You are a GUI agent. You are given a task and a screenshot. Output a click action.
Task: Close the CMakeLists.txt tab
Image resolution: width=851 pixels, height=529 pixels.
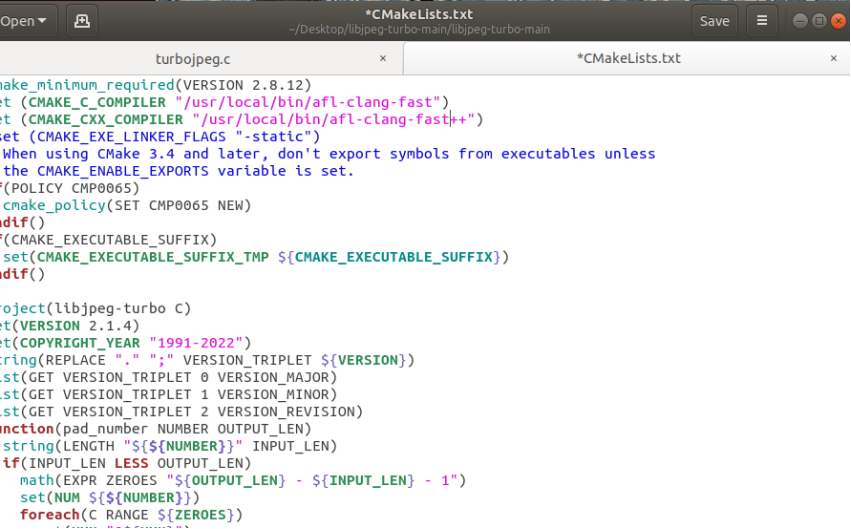[834, 59]
